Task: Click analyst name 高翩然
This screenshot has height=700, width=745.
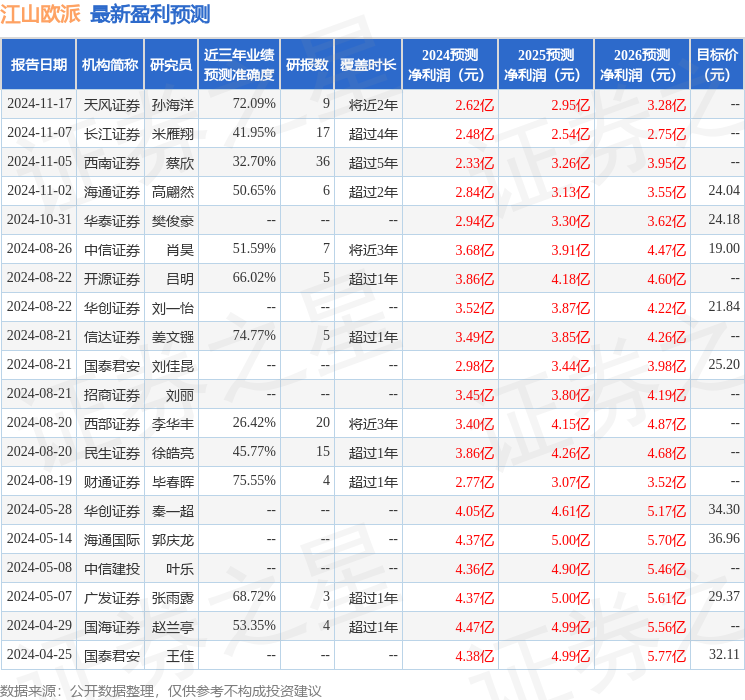Action: [x=172, y=190]
